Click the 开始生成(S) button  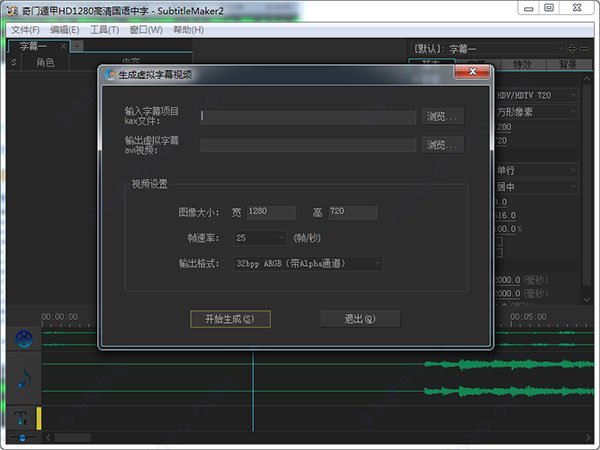[230, 319]
